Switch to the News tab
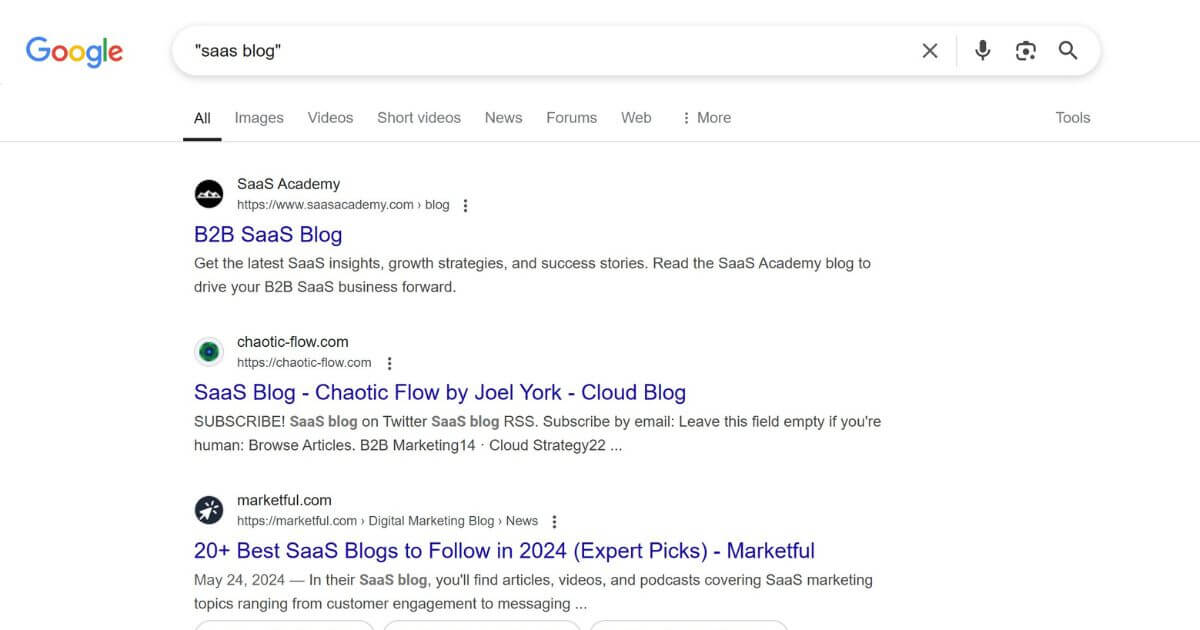Image resolution: width=1200 pixels, height=630 pixels. tap(503, 118)
